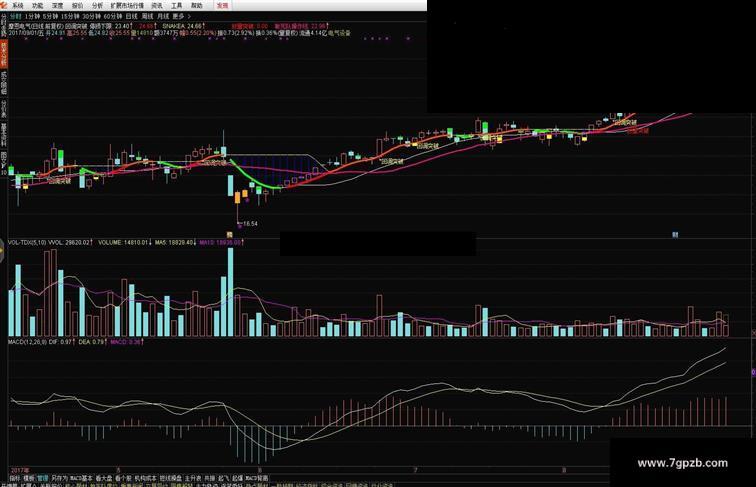Switch to the 1分钟 period tab

point(32,16)
